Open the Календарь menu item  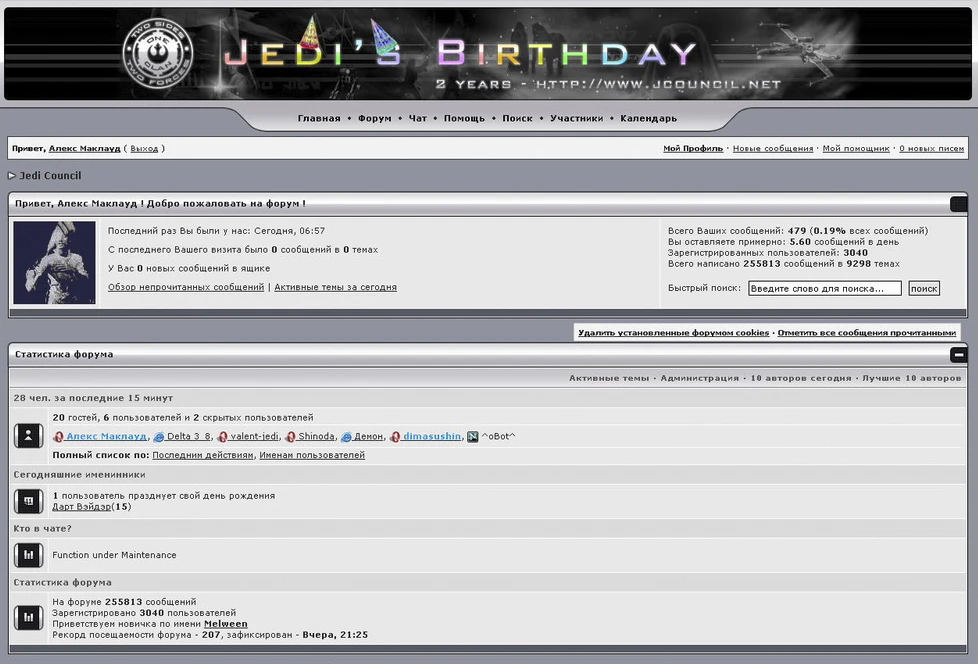[648, 118]
